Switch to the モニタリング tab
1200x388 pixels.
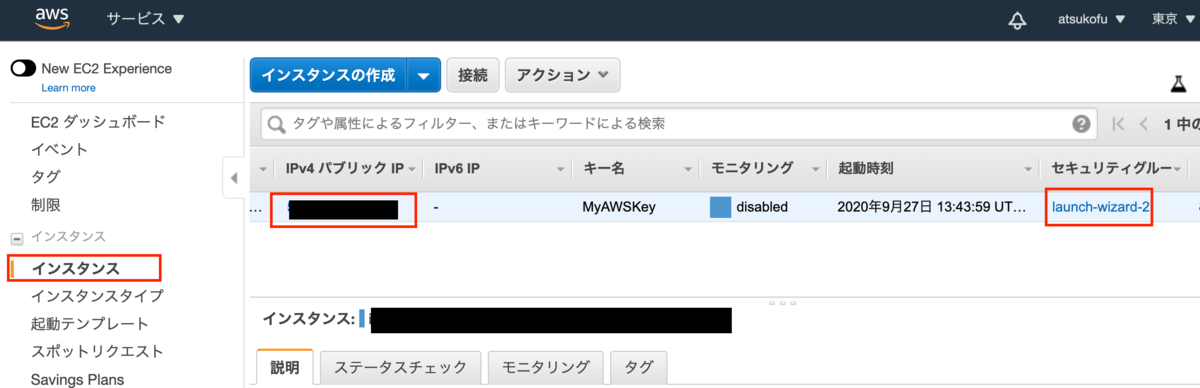tap(545, 367)
